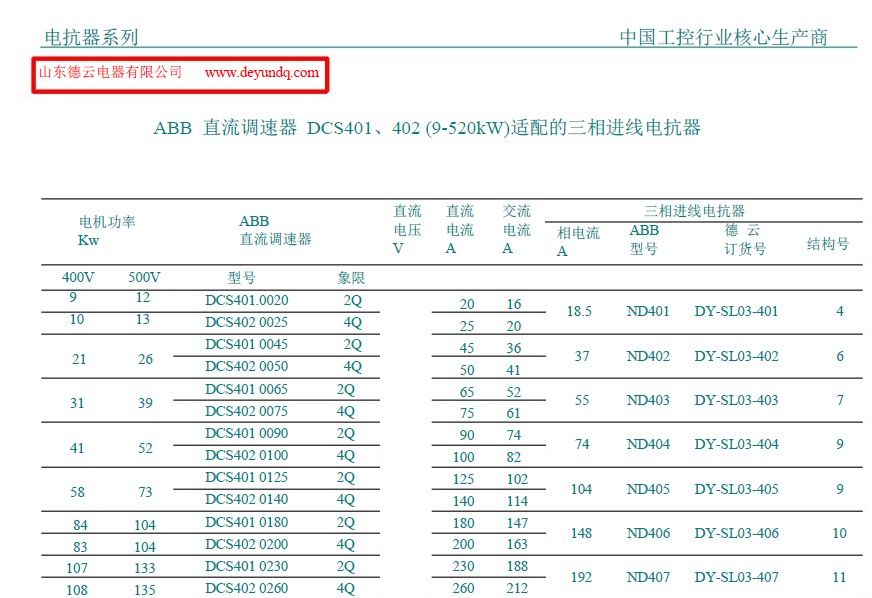Select the order number DY-SL03-405

(736, 489)
